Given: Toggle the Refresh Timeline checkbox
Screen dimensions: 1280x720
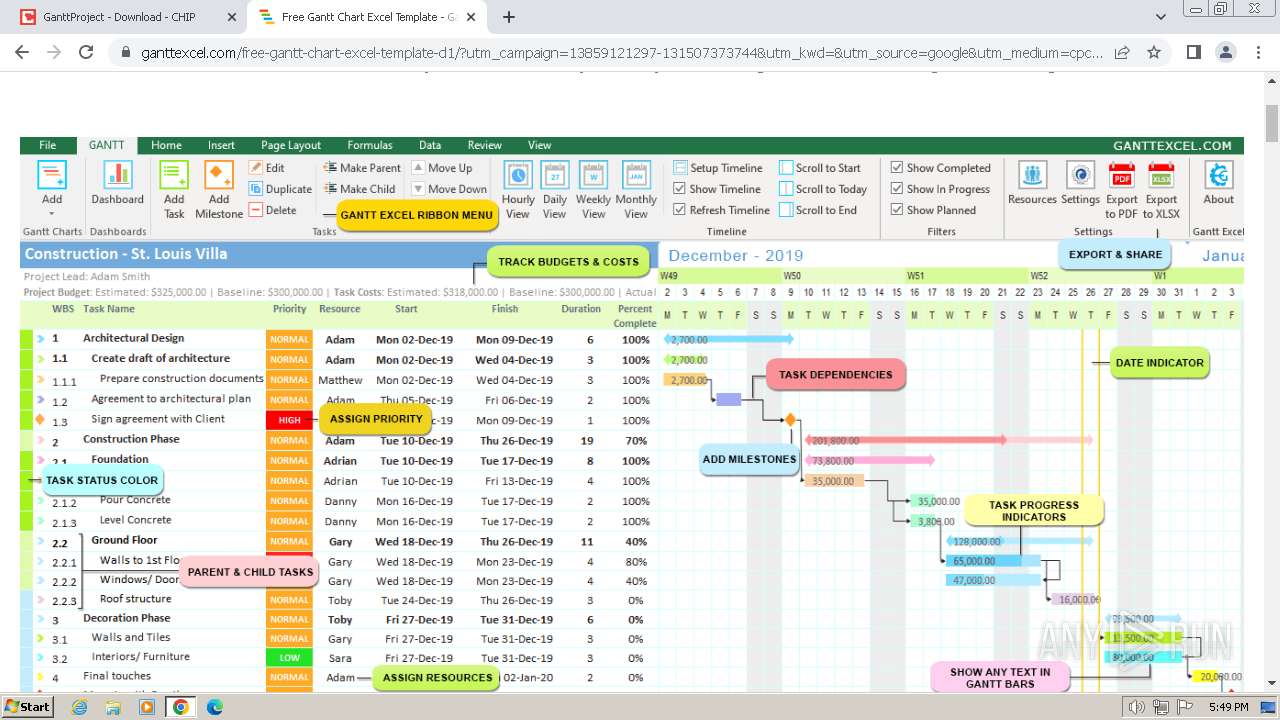Looking at the screenshot, I should click(x=680, y=210).
